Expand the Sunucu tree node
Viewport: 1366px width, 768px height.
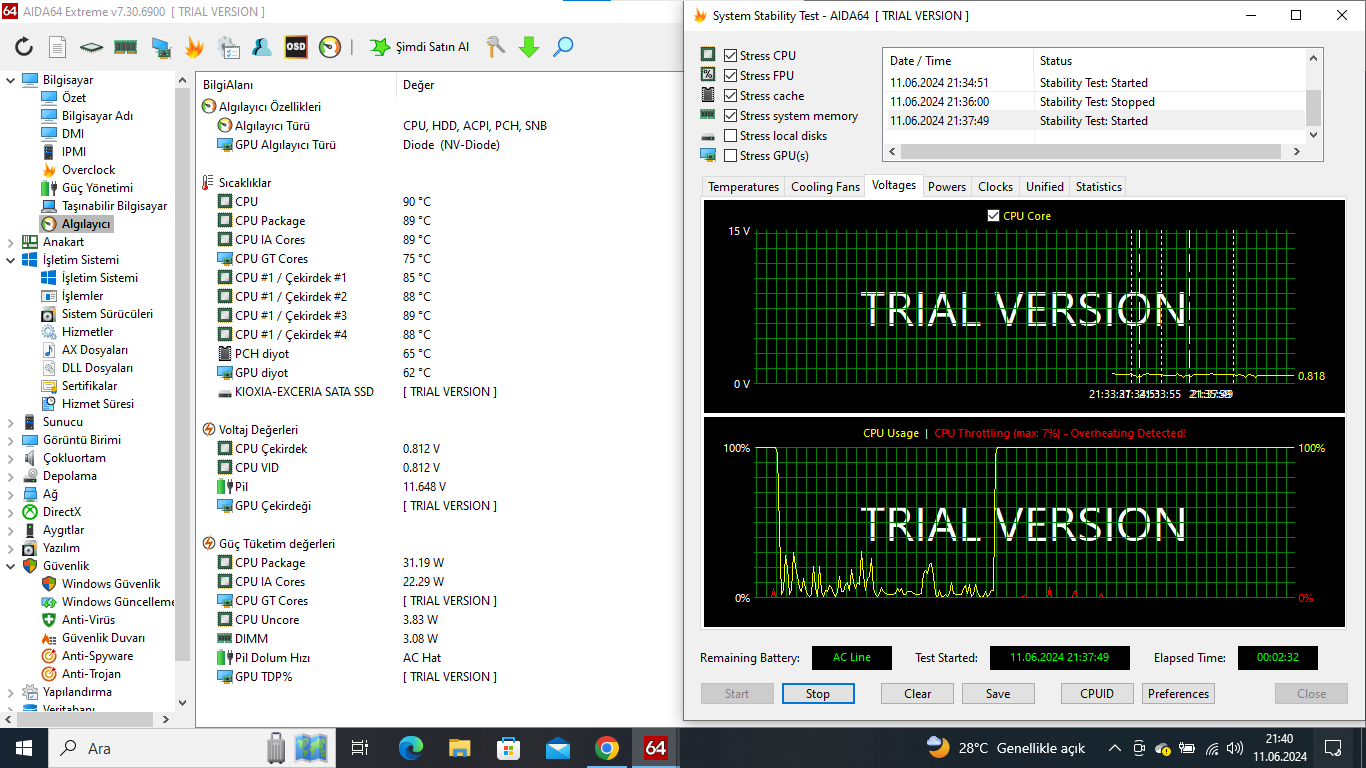pyautogui.click(x=11, y=422)
